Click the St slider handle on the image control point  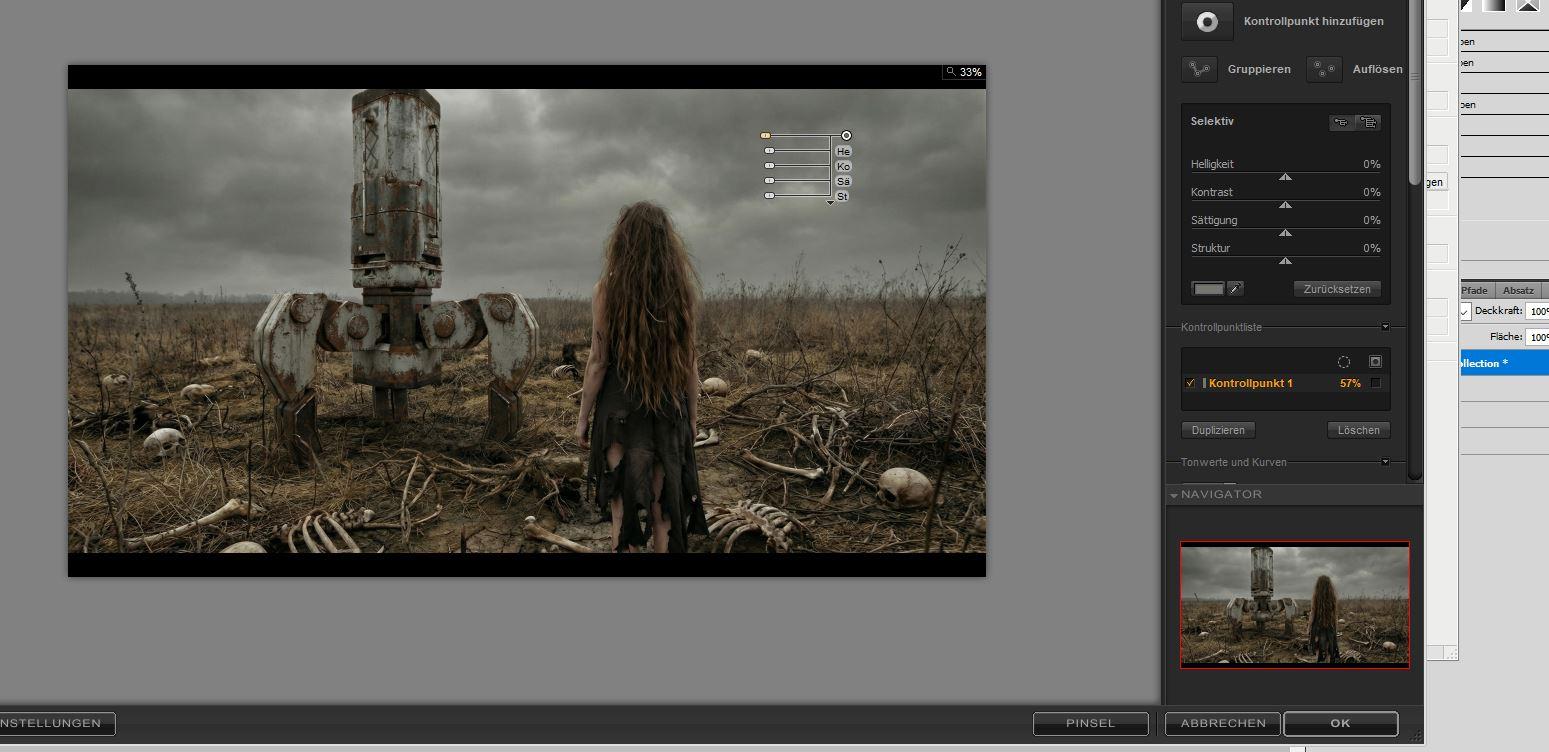coord(769,196)
